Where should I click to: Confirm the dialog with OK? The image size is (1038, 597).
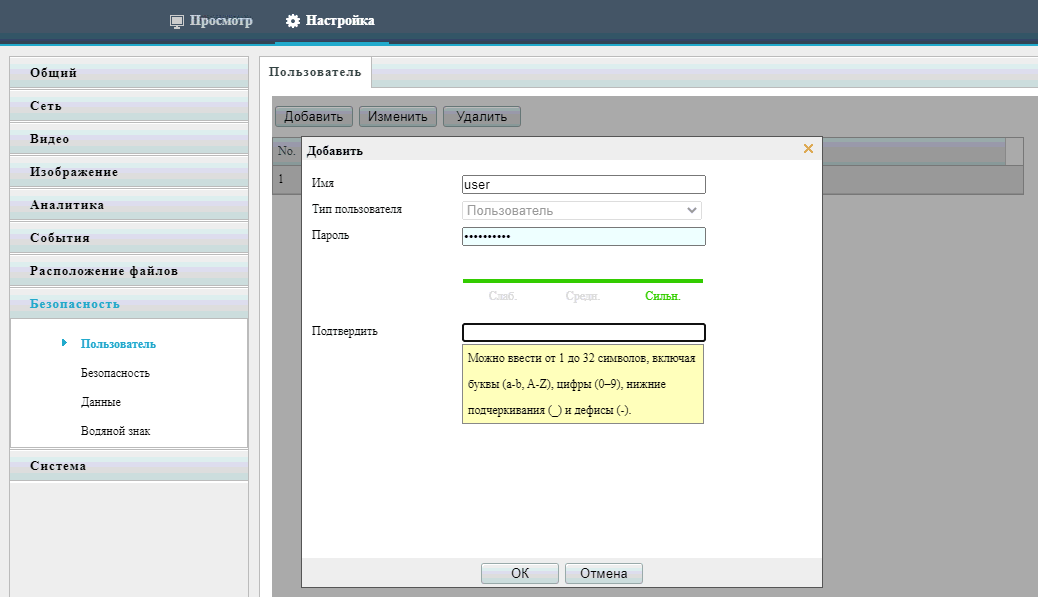520,573
